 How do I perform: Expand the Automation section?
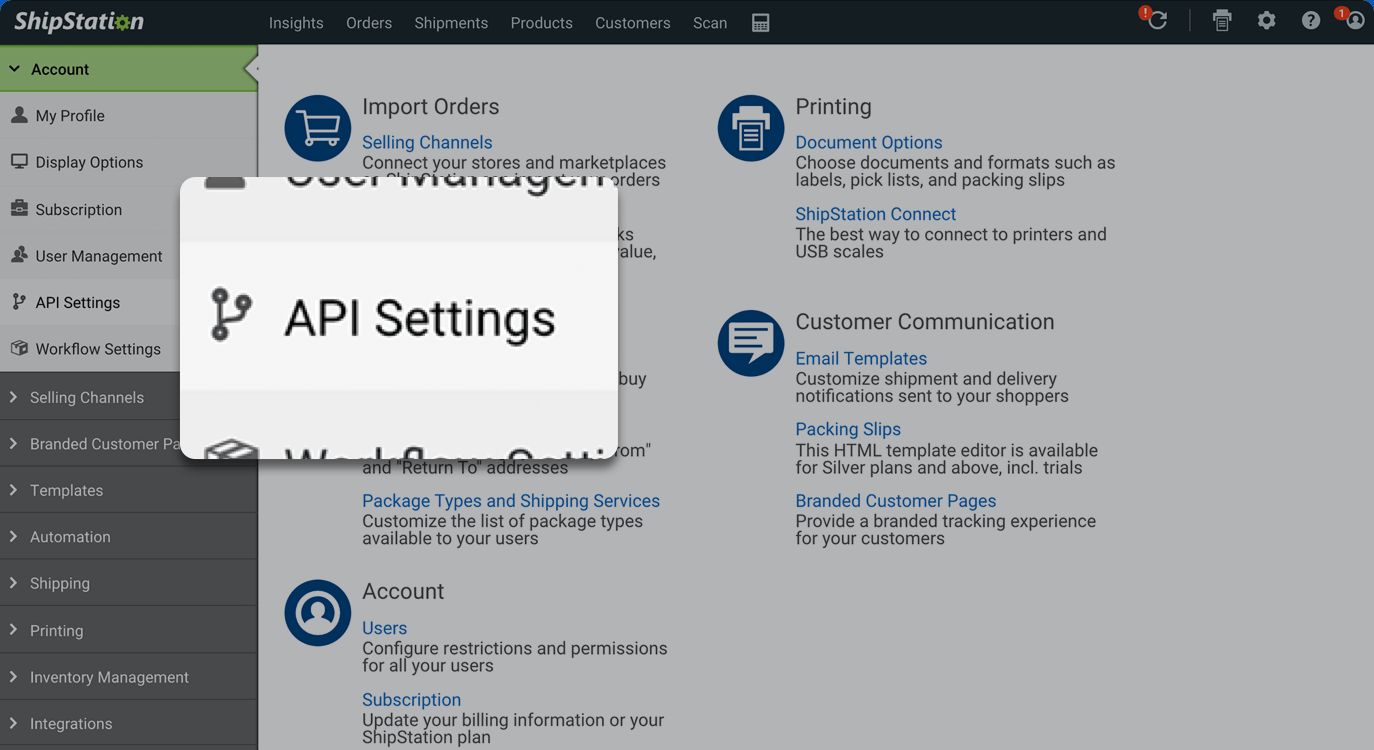click(129, 536)
